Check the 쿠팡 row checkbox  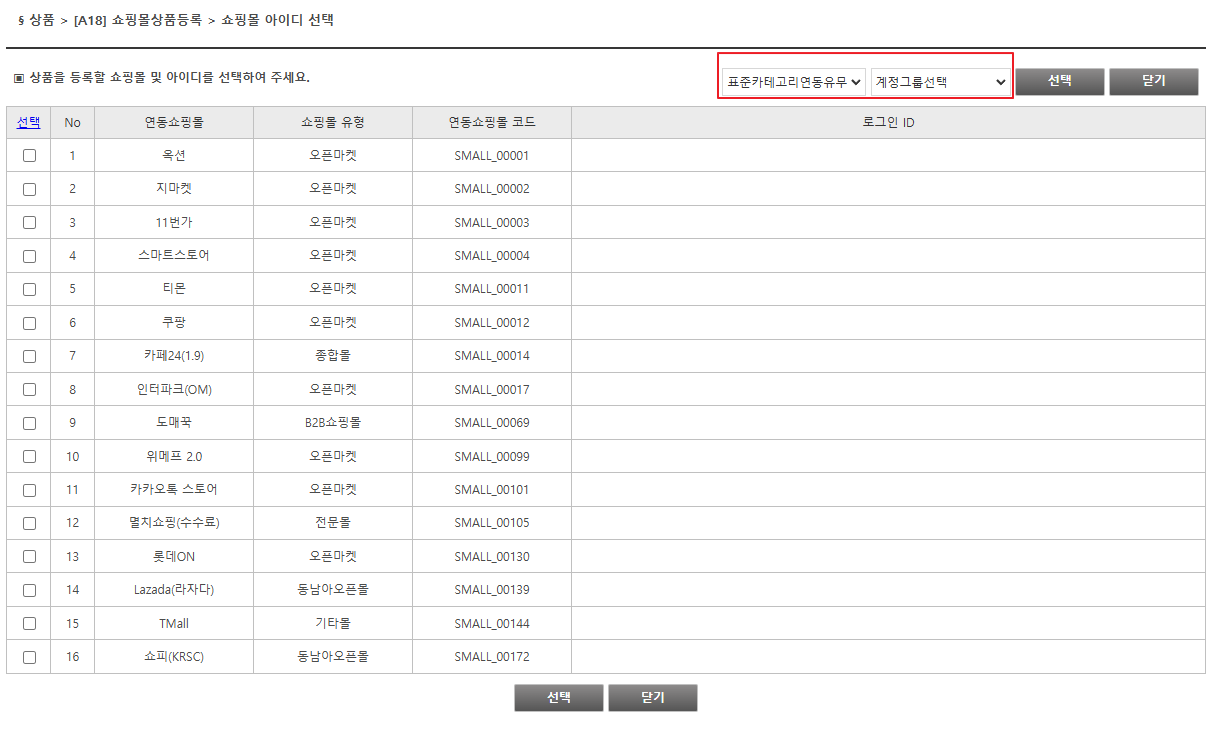[x=29, y=323]
